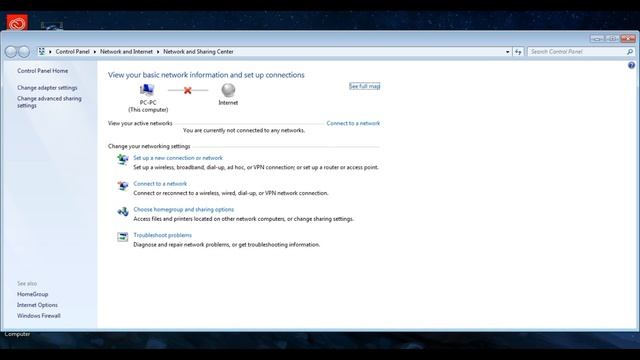Open the Help question mark icon
This screenshot has width=640, height=360.
[631, 65]
